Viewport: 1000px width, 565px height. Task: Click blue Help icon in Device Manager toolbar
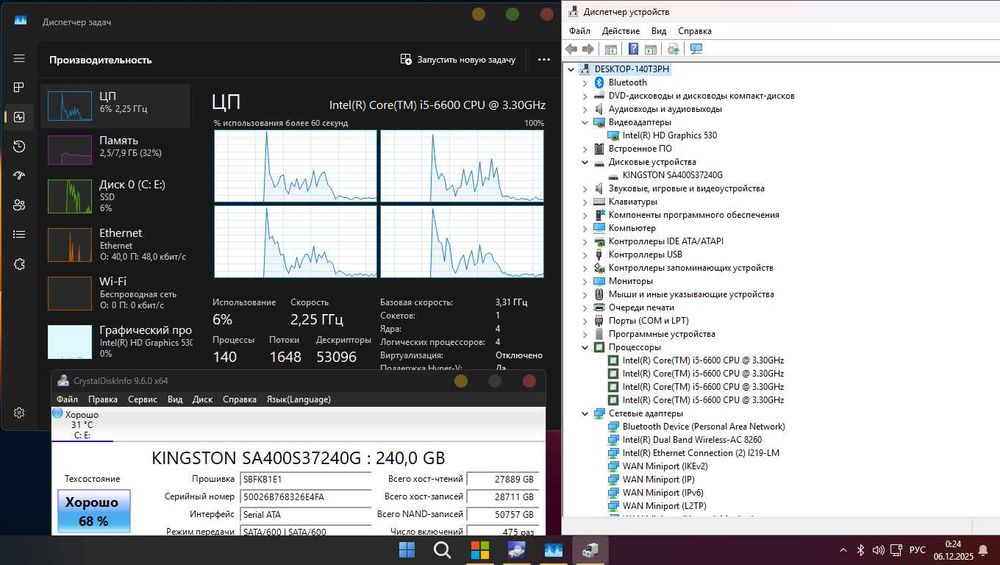pyautogui.click(x=633, y=49)
